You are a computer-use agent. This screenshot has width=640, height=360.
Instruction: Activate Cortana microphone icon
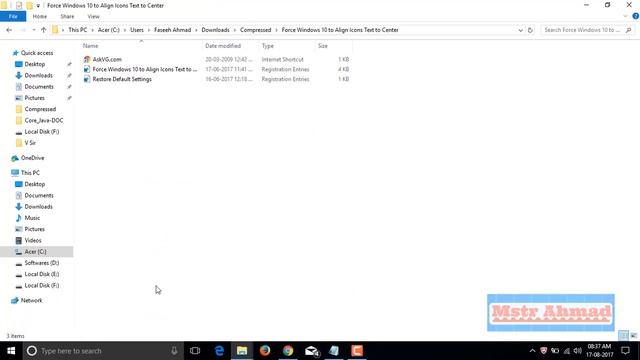coord(174,351)
